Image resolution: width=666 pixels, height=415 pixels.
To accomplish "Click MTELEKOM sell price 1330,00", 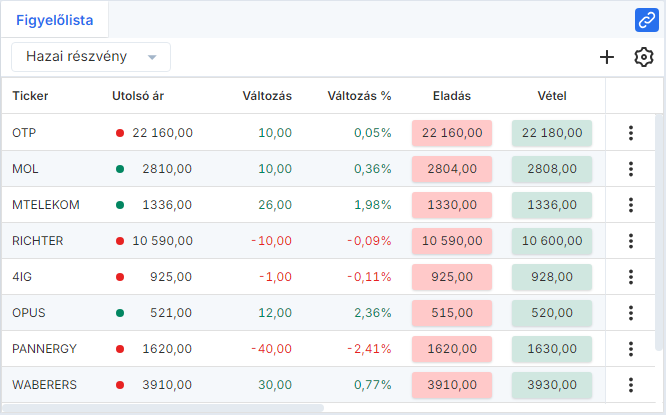I will tap(452, 205).
